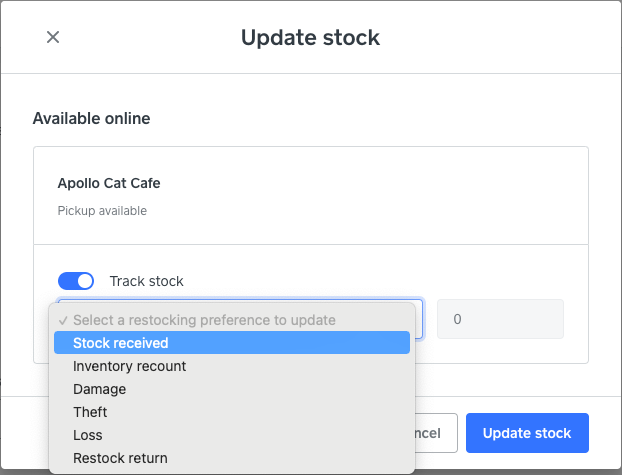
Task: Disable the Track stock toggle
Action: click(x=76, y=281)
